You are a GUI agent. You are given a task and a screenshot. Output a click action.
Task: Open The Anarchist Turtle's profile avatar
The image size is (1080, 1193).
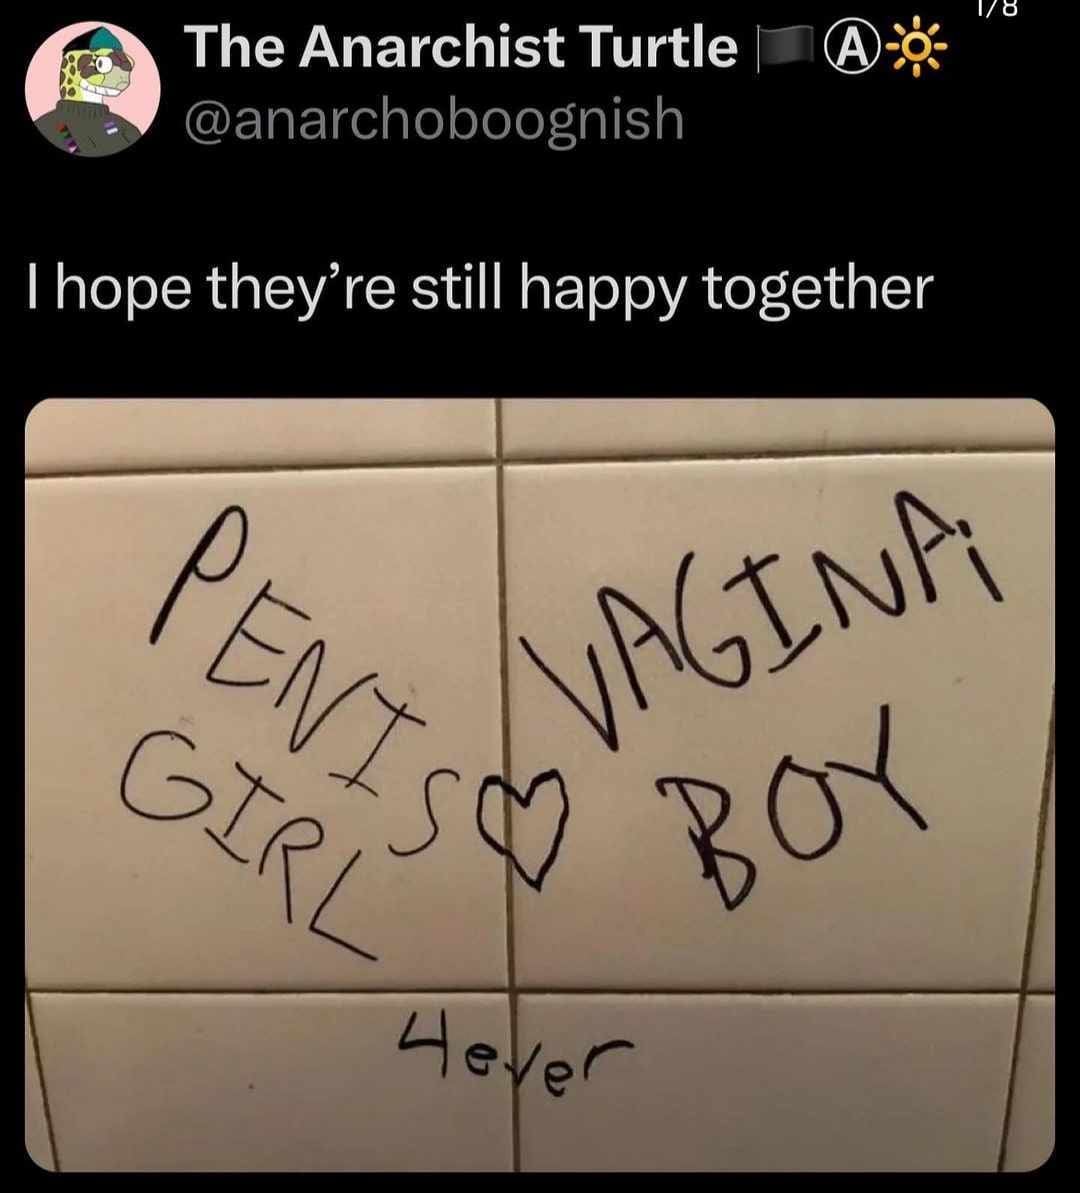[x=93, y=89]
